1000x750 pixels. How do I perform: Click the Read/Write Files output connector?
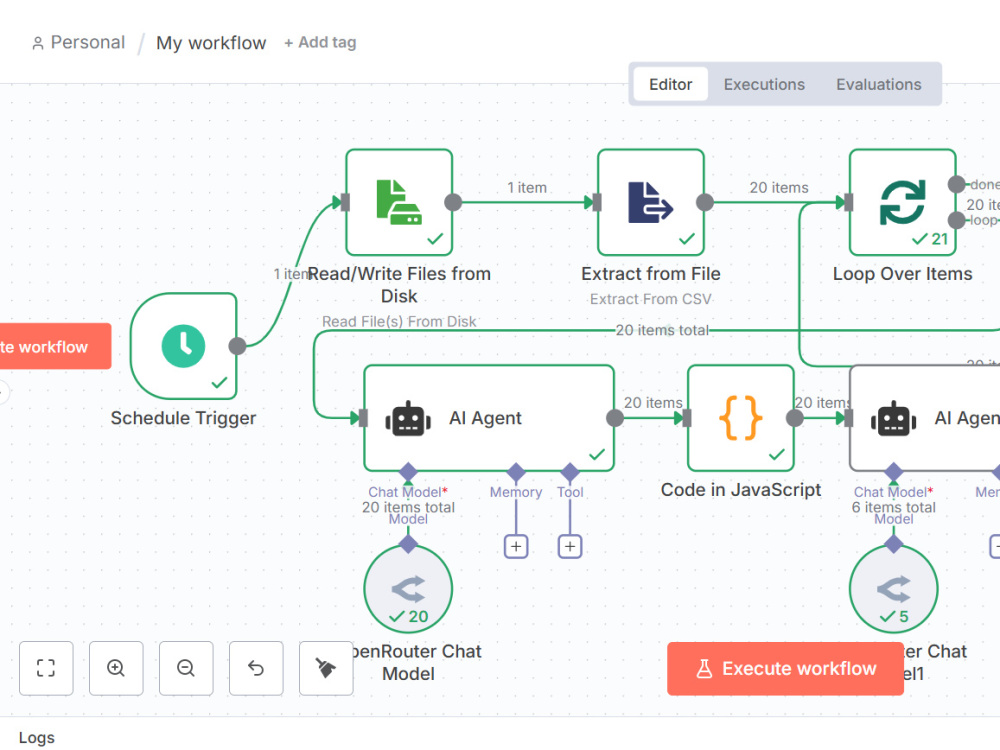453,202
